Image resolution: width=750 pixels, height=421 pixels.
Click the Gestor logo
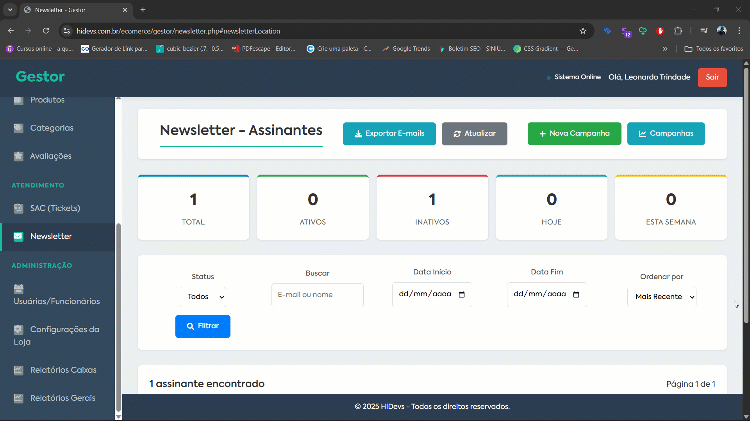(40, 77)
